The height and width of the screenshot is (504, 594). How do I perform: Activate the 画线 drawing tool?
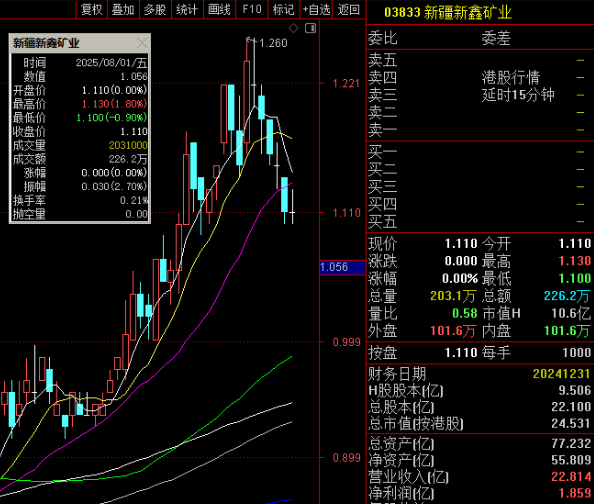click(x=219, y=9)
